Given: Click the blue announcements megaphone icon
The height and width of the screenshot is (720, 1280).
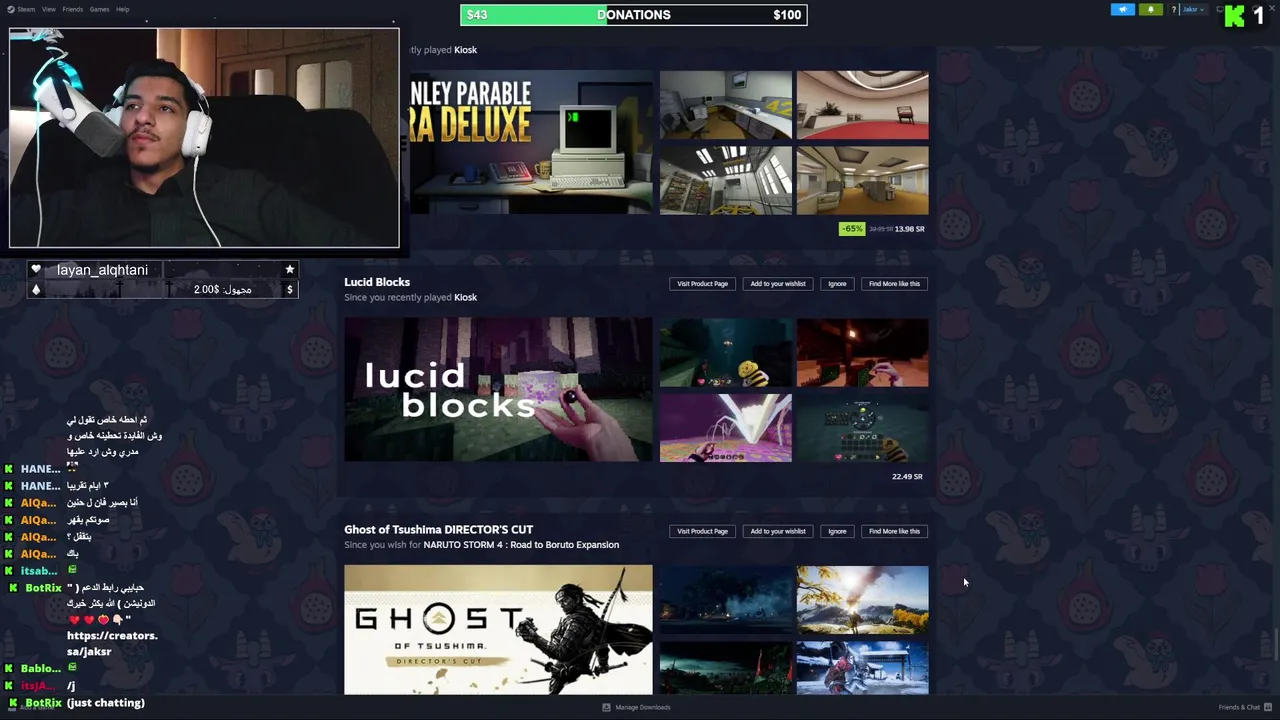Looking at the screenshot, I should pos(1122,10).
